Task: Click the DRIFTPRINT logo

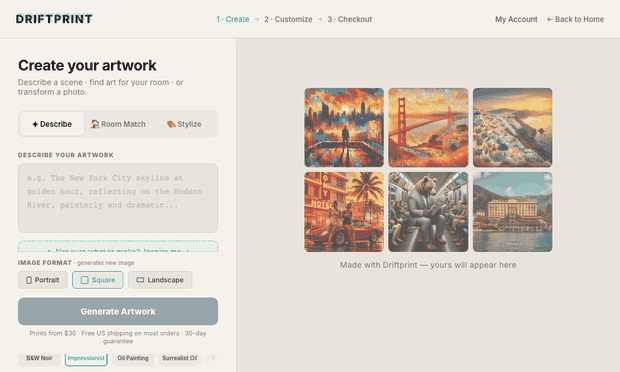Action: click(x=54, y=19)
